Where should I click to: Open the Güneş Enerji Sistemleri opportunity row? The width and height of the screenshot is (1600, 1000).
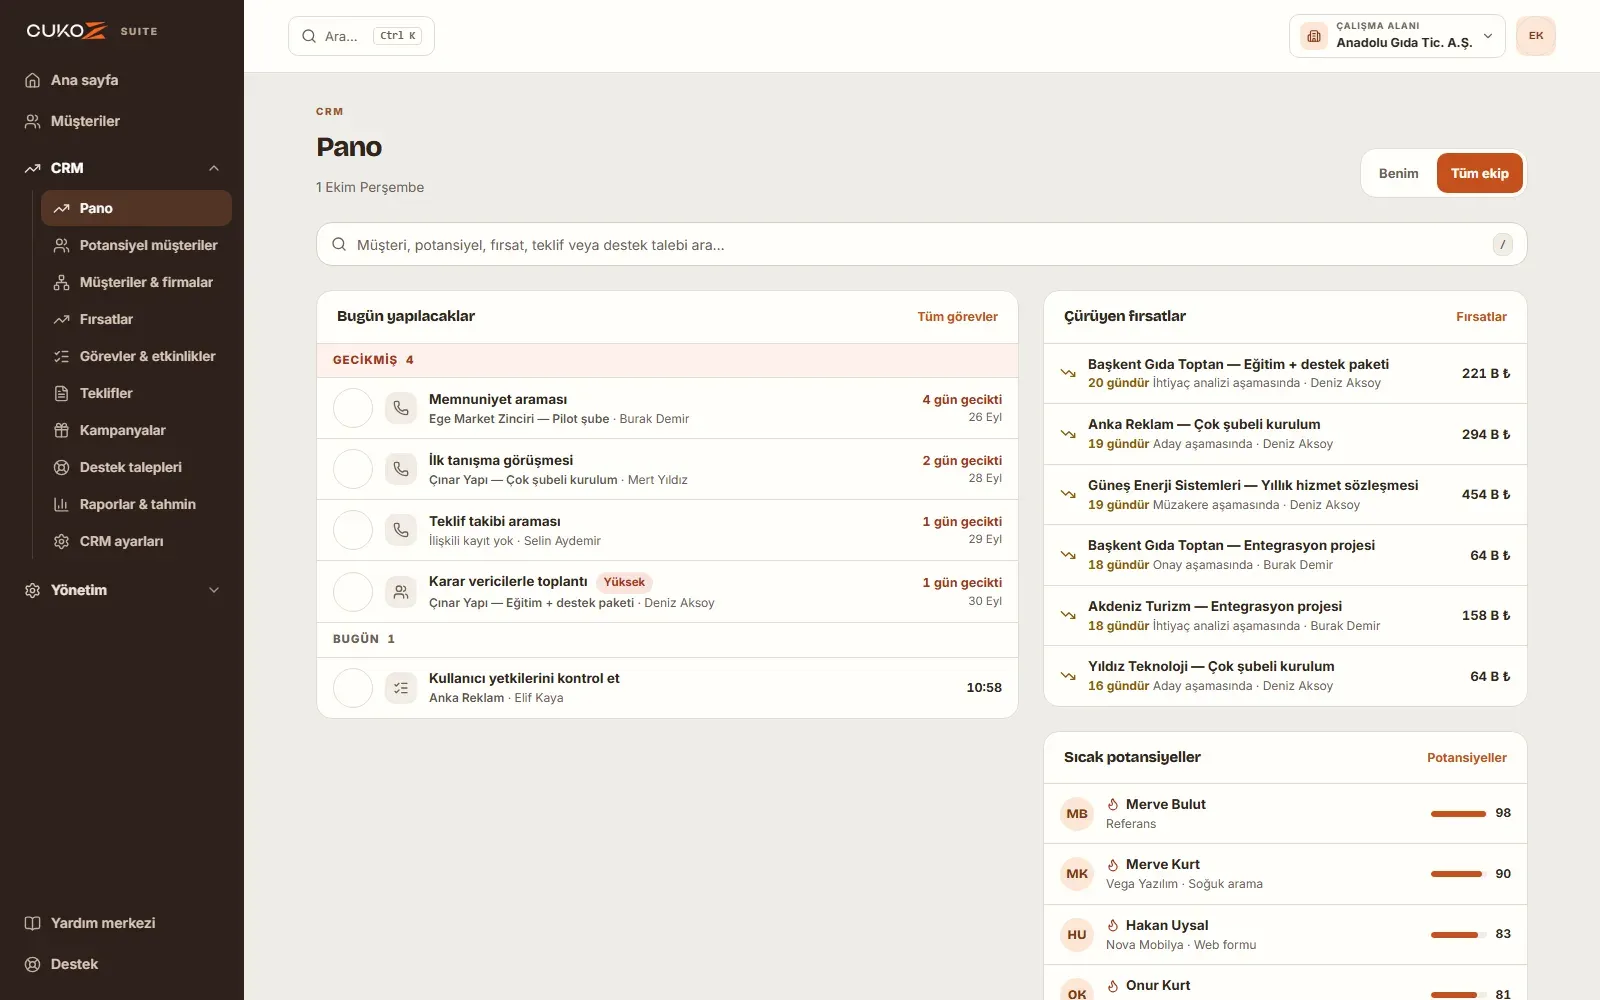click(x=1285, y=494)
